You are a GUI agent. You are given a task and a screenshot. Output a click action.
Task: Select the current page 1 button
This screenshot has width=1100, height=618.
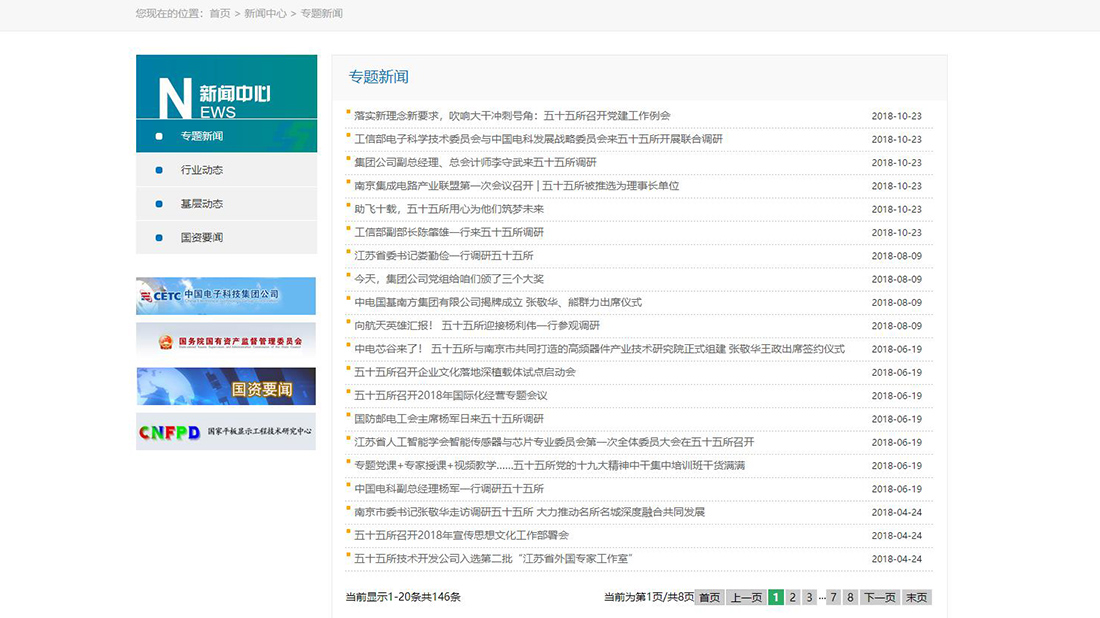tap(776, 597)
